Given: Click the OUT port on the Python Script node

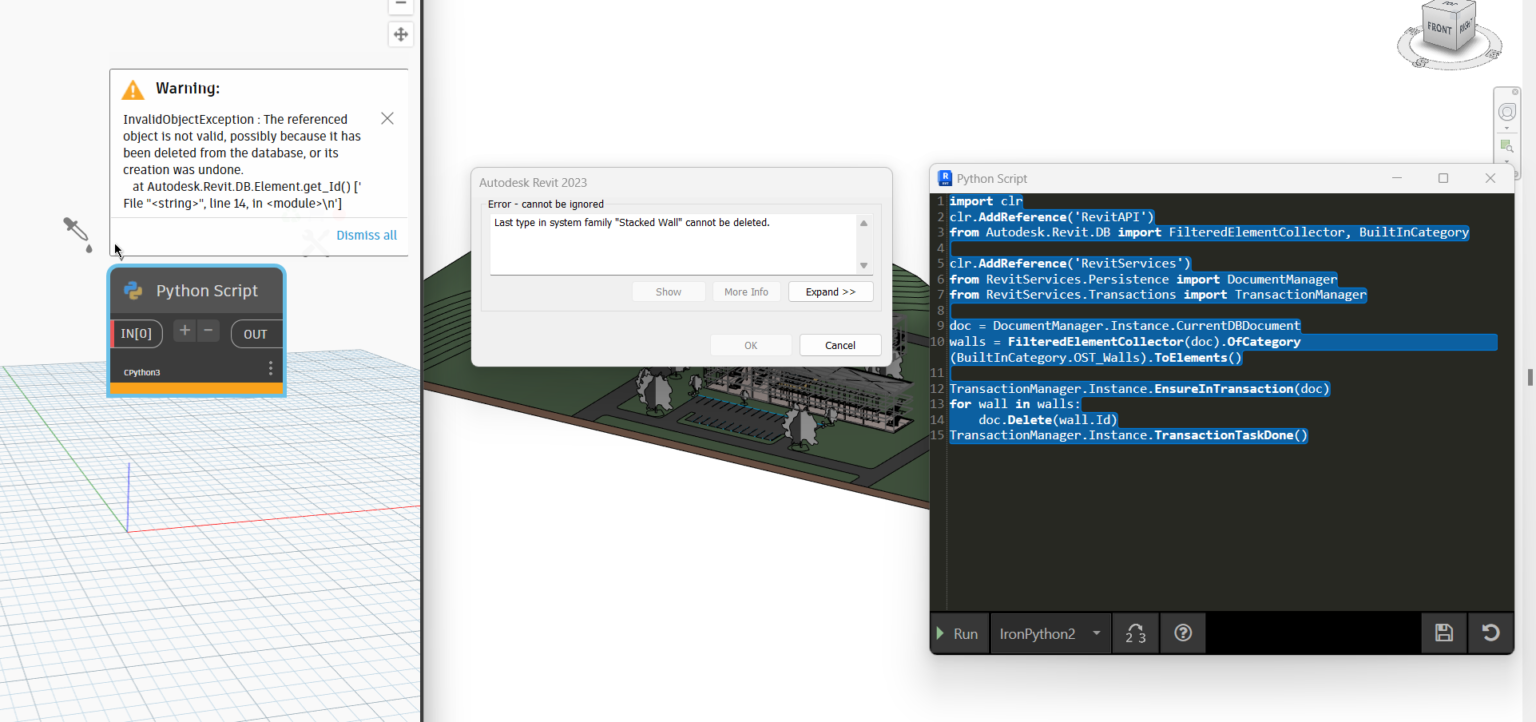Looking at the screenshot, I should coord(255,333).
